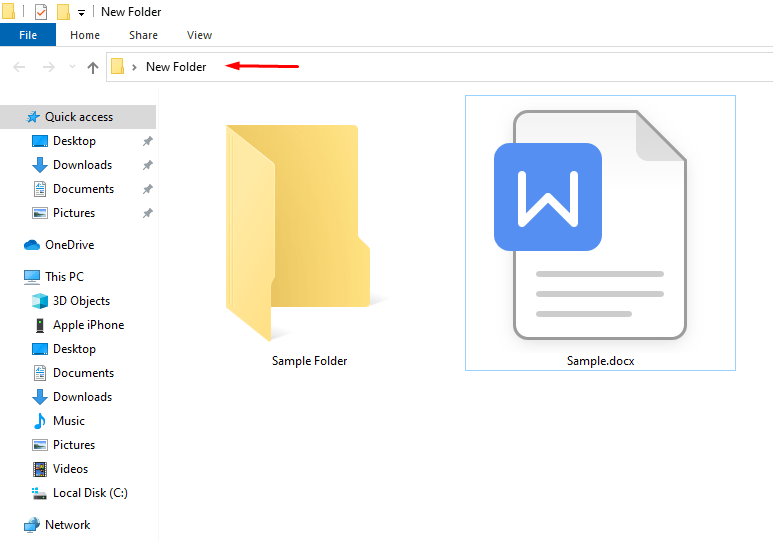Click the OneDrive cloud icon

pos(32,245)
